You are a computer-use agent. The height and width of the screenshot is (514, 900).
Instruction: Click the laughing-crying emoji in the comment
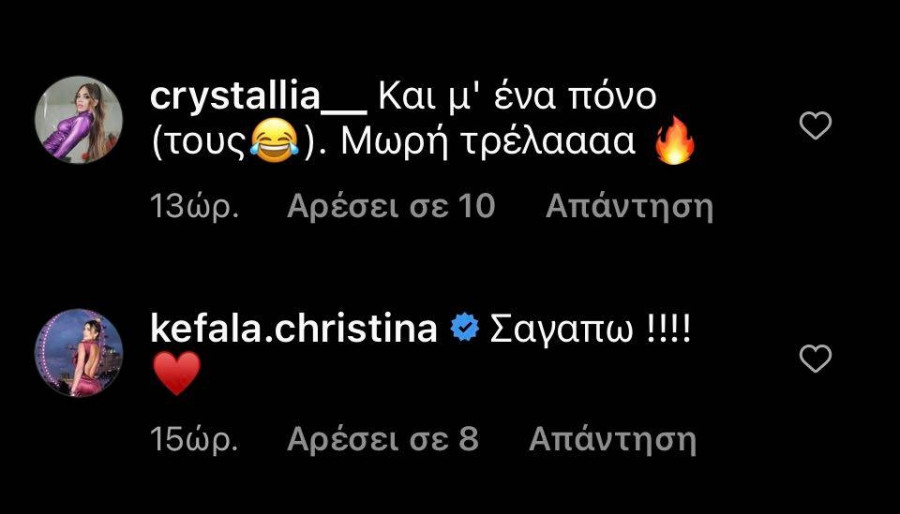[274, 141]
